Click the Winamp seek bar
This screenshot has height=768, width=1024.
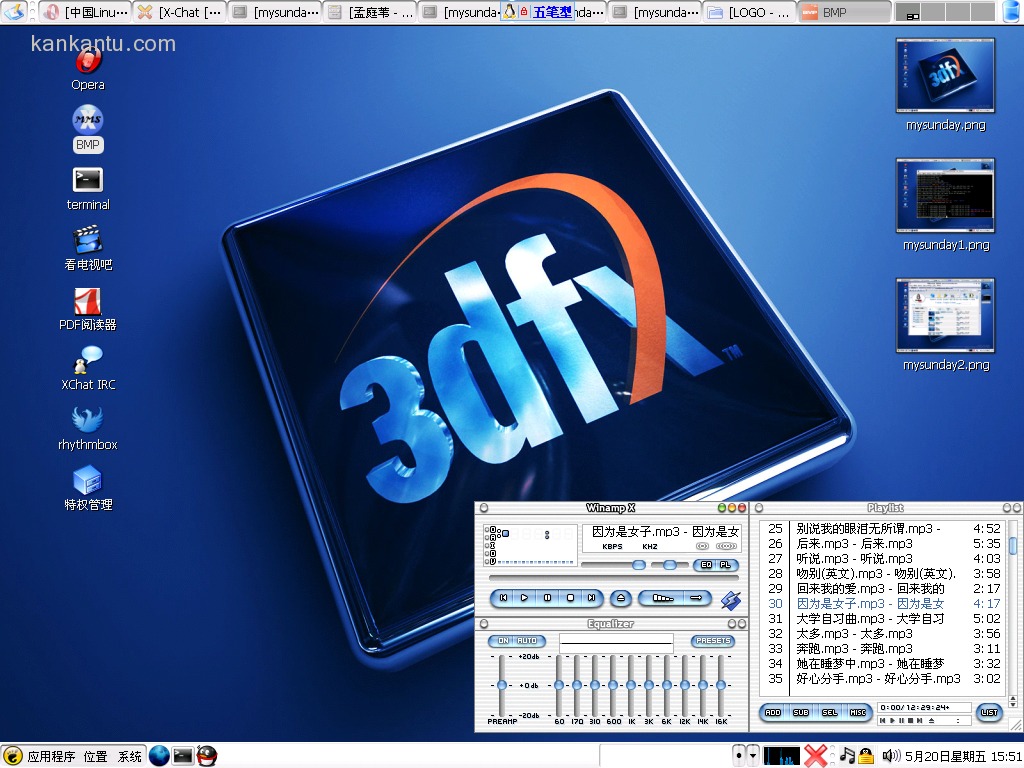coord(614,578)
